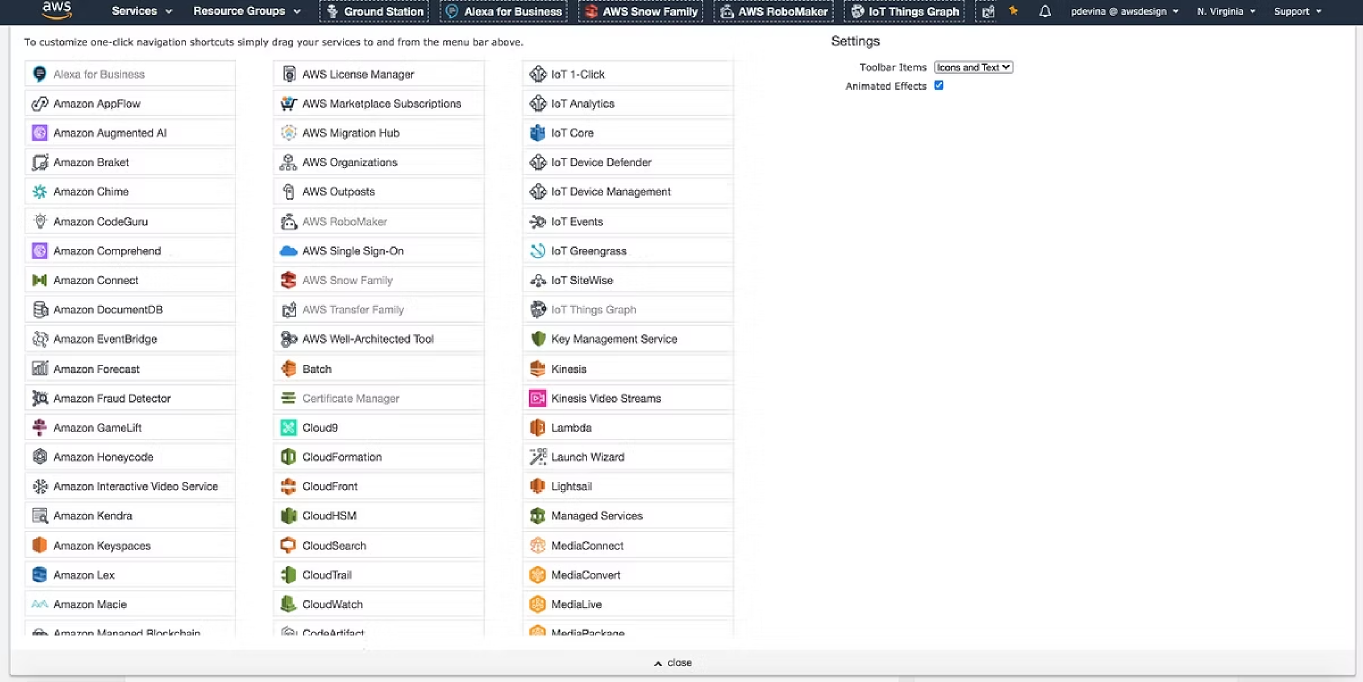Select the CloudTrail service

pos(379,575)
